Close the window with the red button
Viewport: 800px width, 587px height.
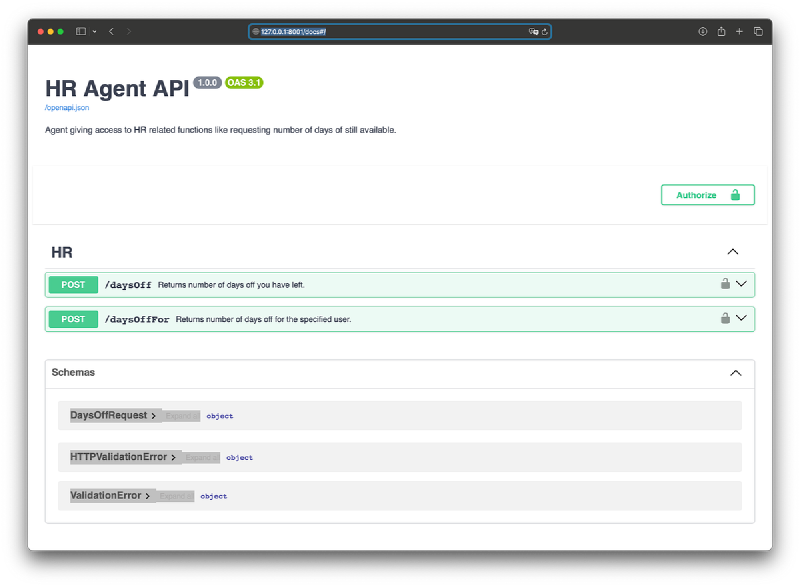click(40, 32)
